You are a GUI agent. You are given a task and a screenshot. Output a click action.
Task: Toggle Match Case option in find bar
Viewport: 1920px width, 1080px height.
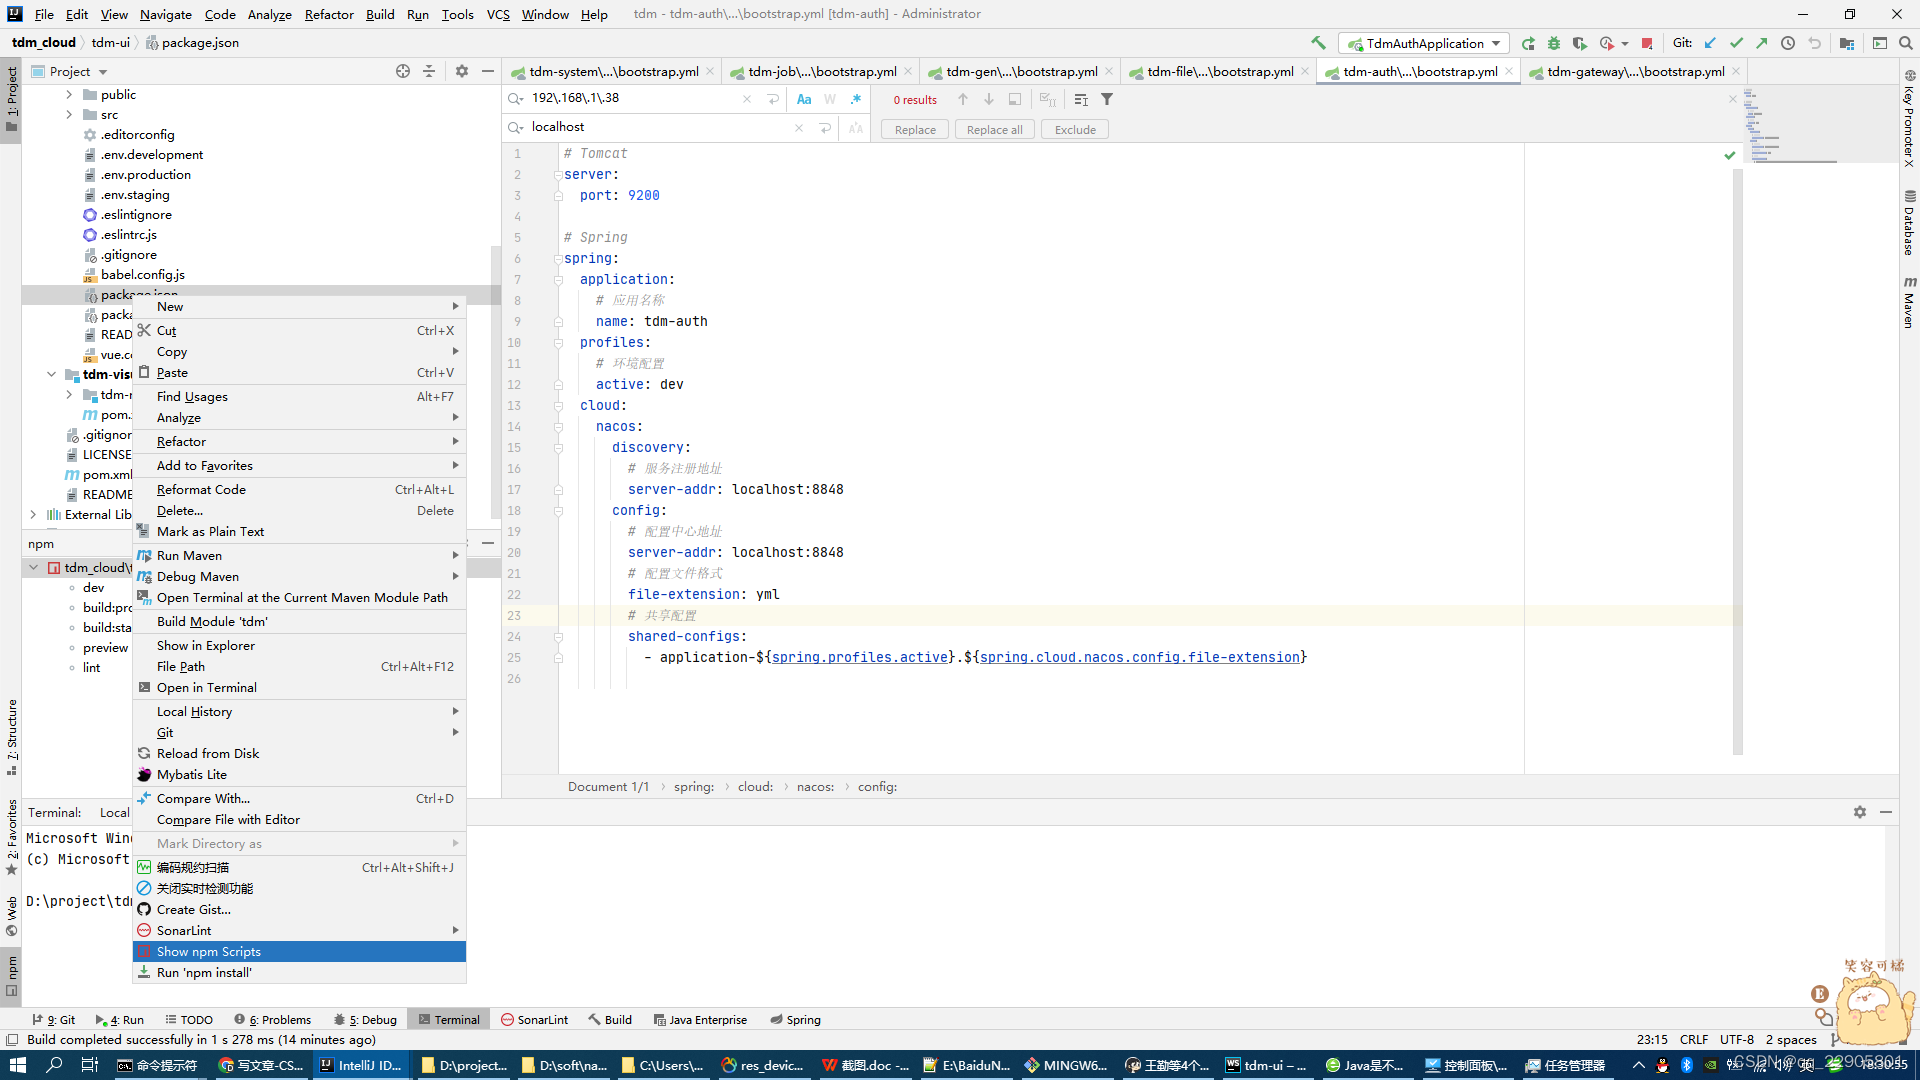804,99
